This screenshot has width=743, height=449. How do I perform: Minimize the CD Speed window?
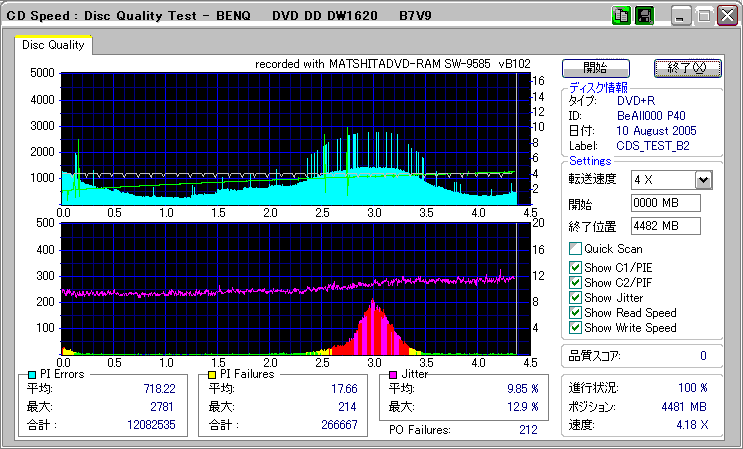[x=682, y=16]
